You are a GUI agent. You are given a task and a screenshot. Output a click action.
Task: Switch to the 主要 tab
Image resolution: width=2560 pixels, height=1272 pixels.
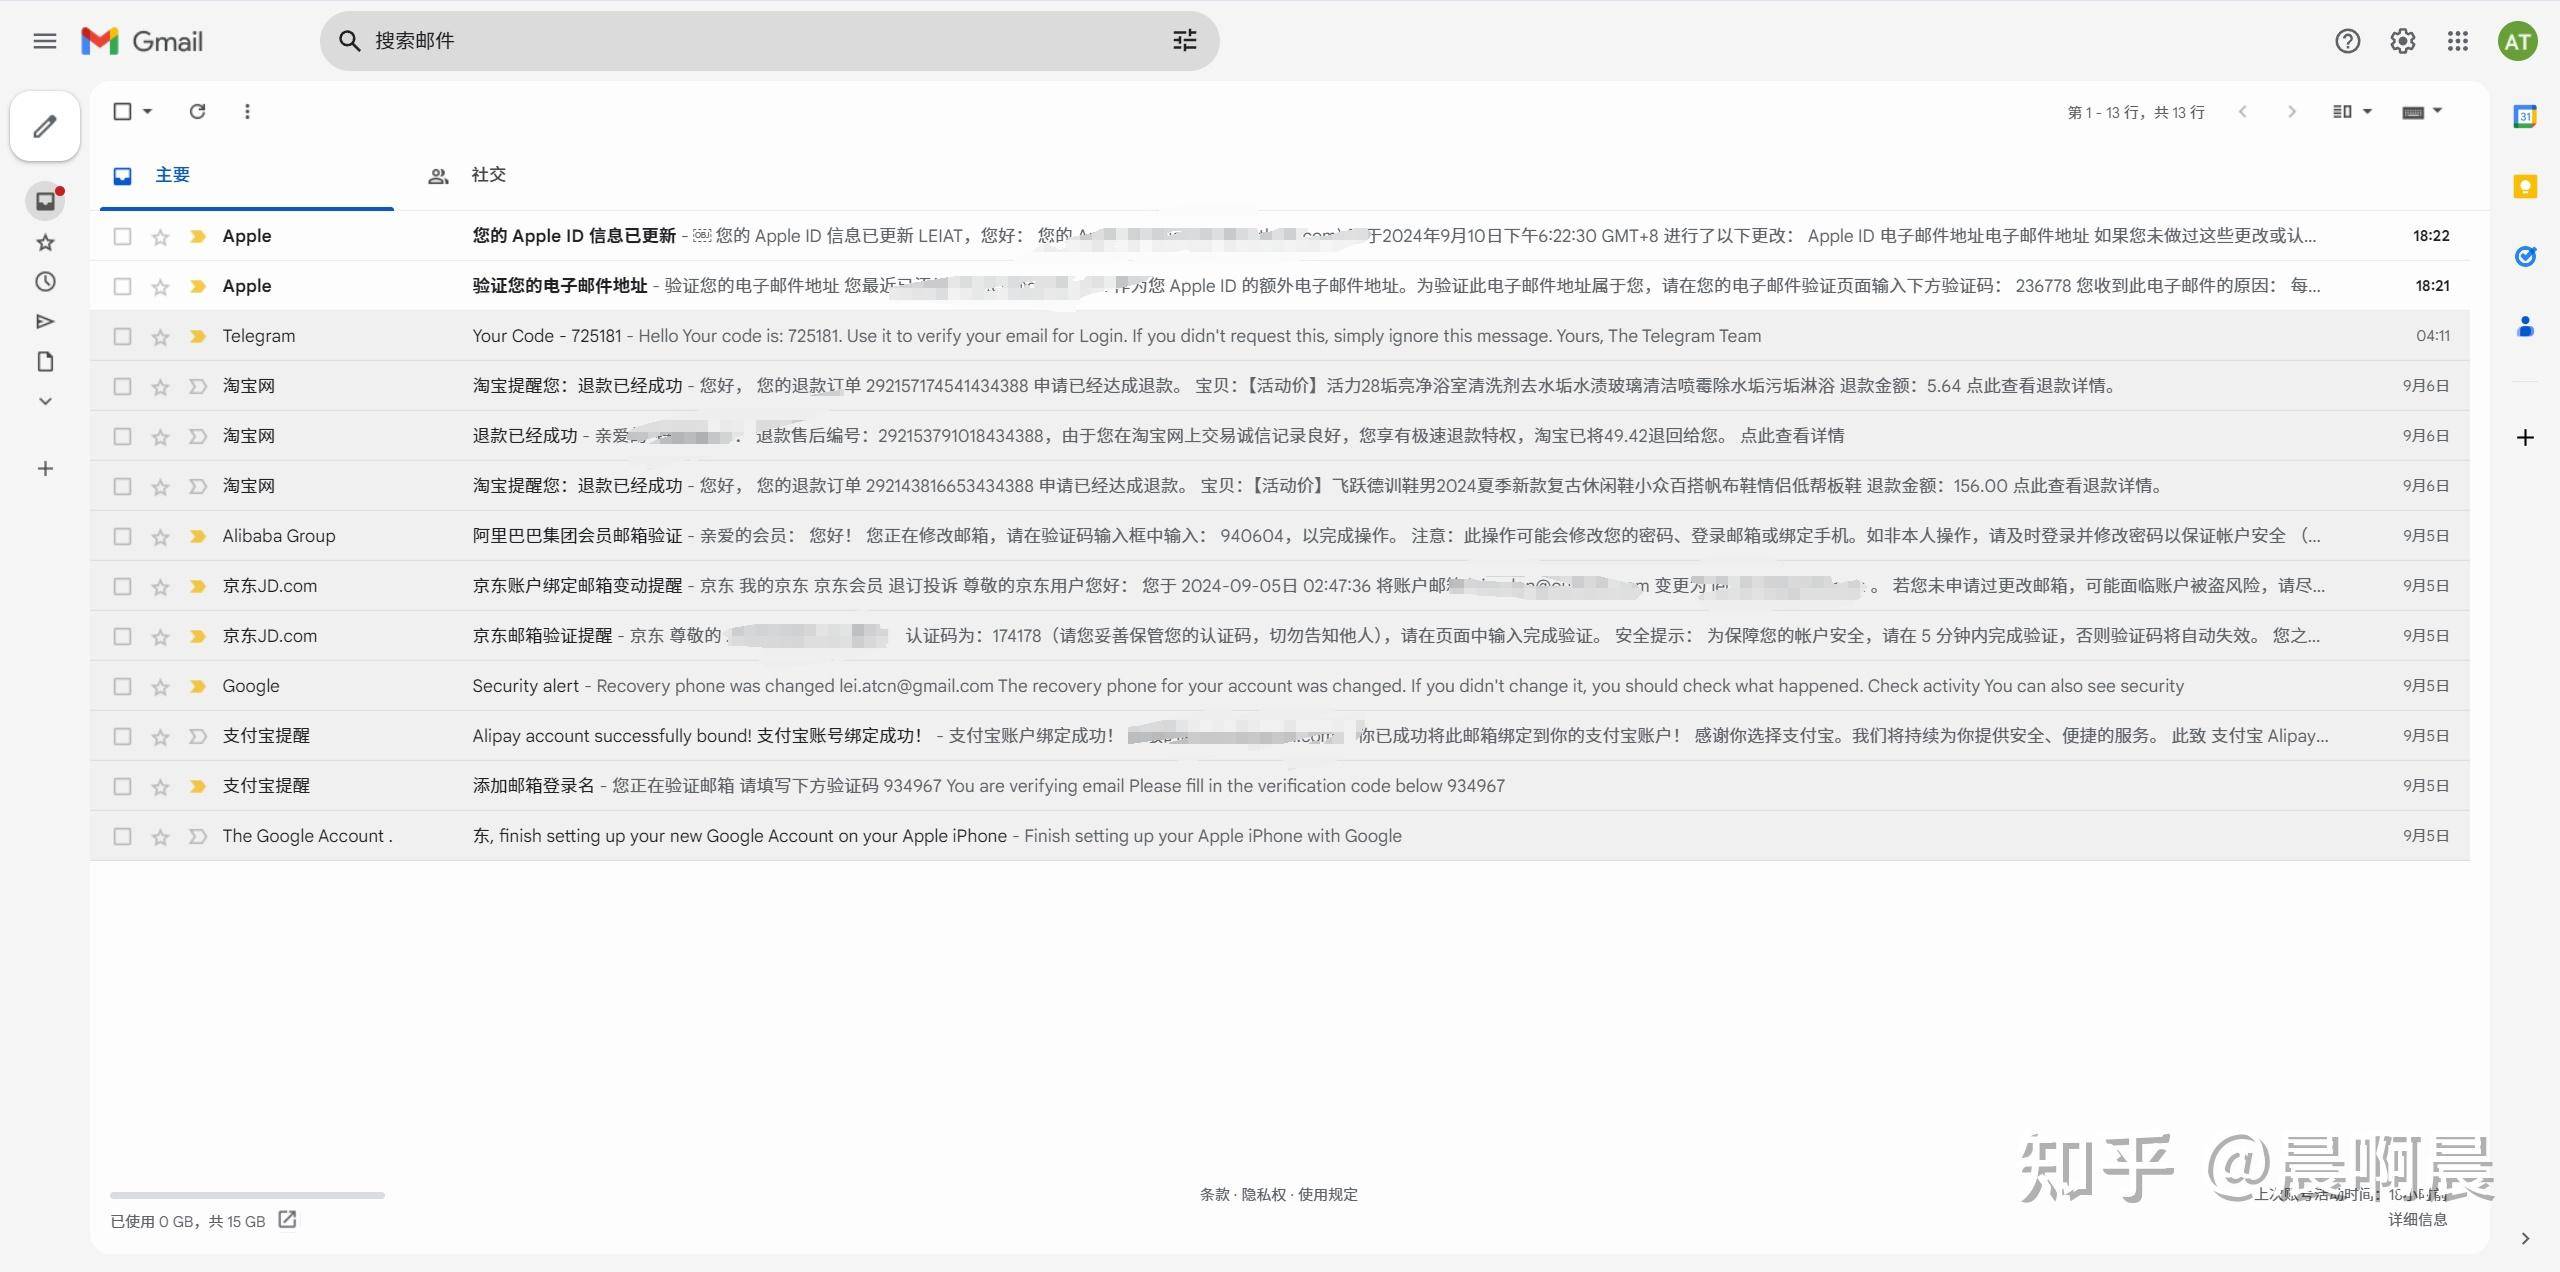(247, 175)
